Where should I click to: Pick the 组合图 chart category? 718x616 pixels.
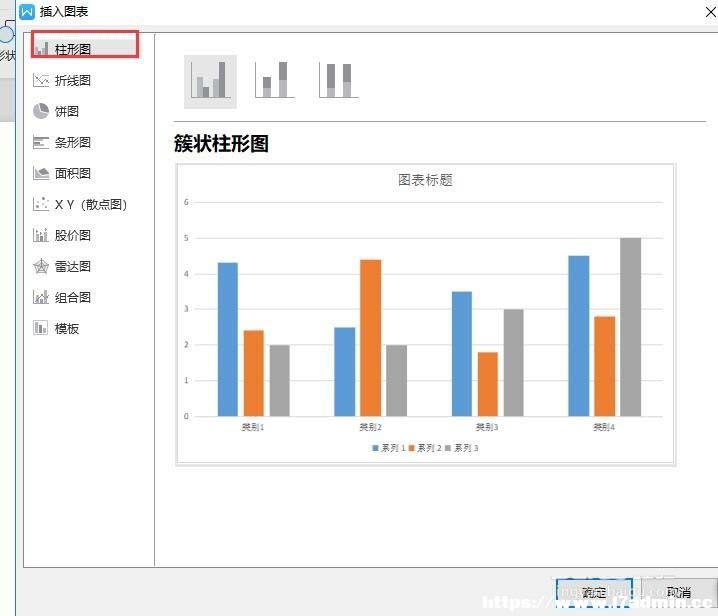coord(72,298)
